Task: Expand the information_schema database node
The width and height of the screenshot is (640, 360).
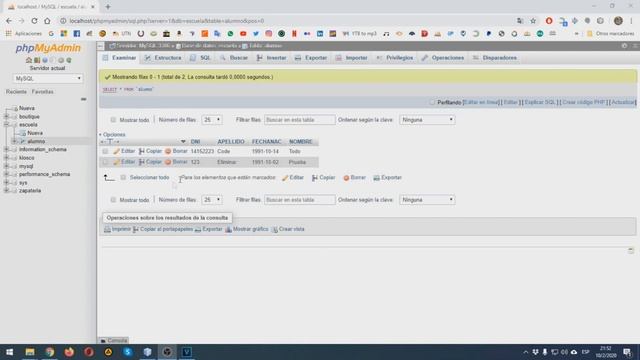Action: 6,149
